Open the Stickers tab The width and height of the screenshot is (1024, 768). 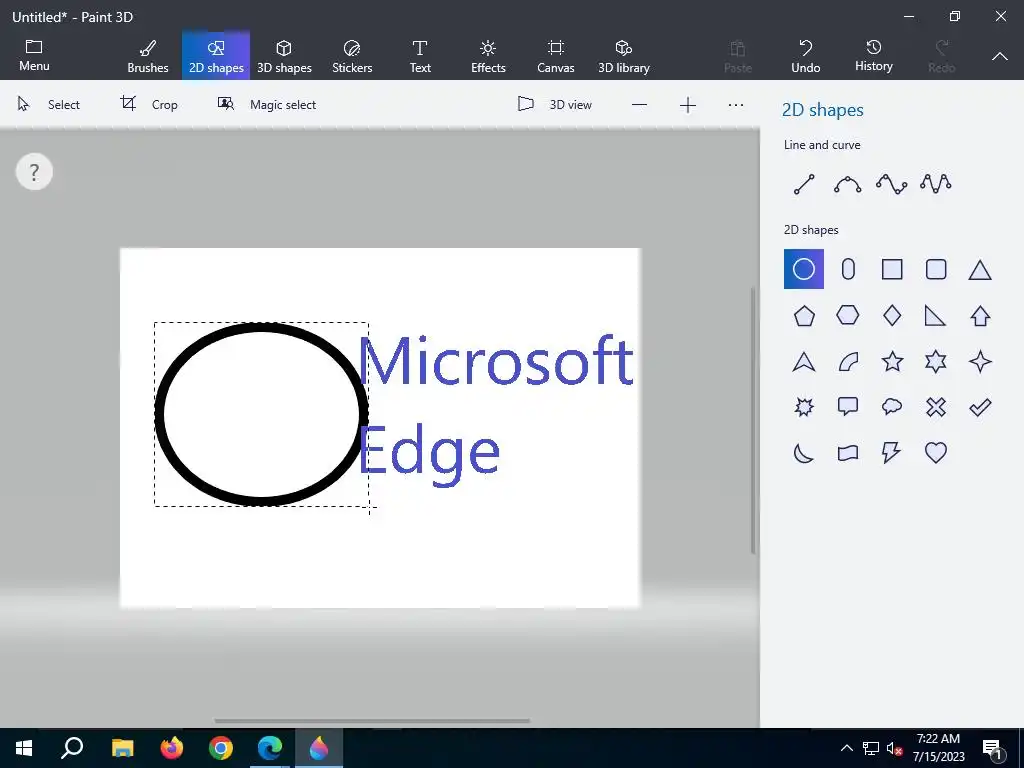point(352,57)
